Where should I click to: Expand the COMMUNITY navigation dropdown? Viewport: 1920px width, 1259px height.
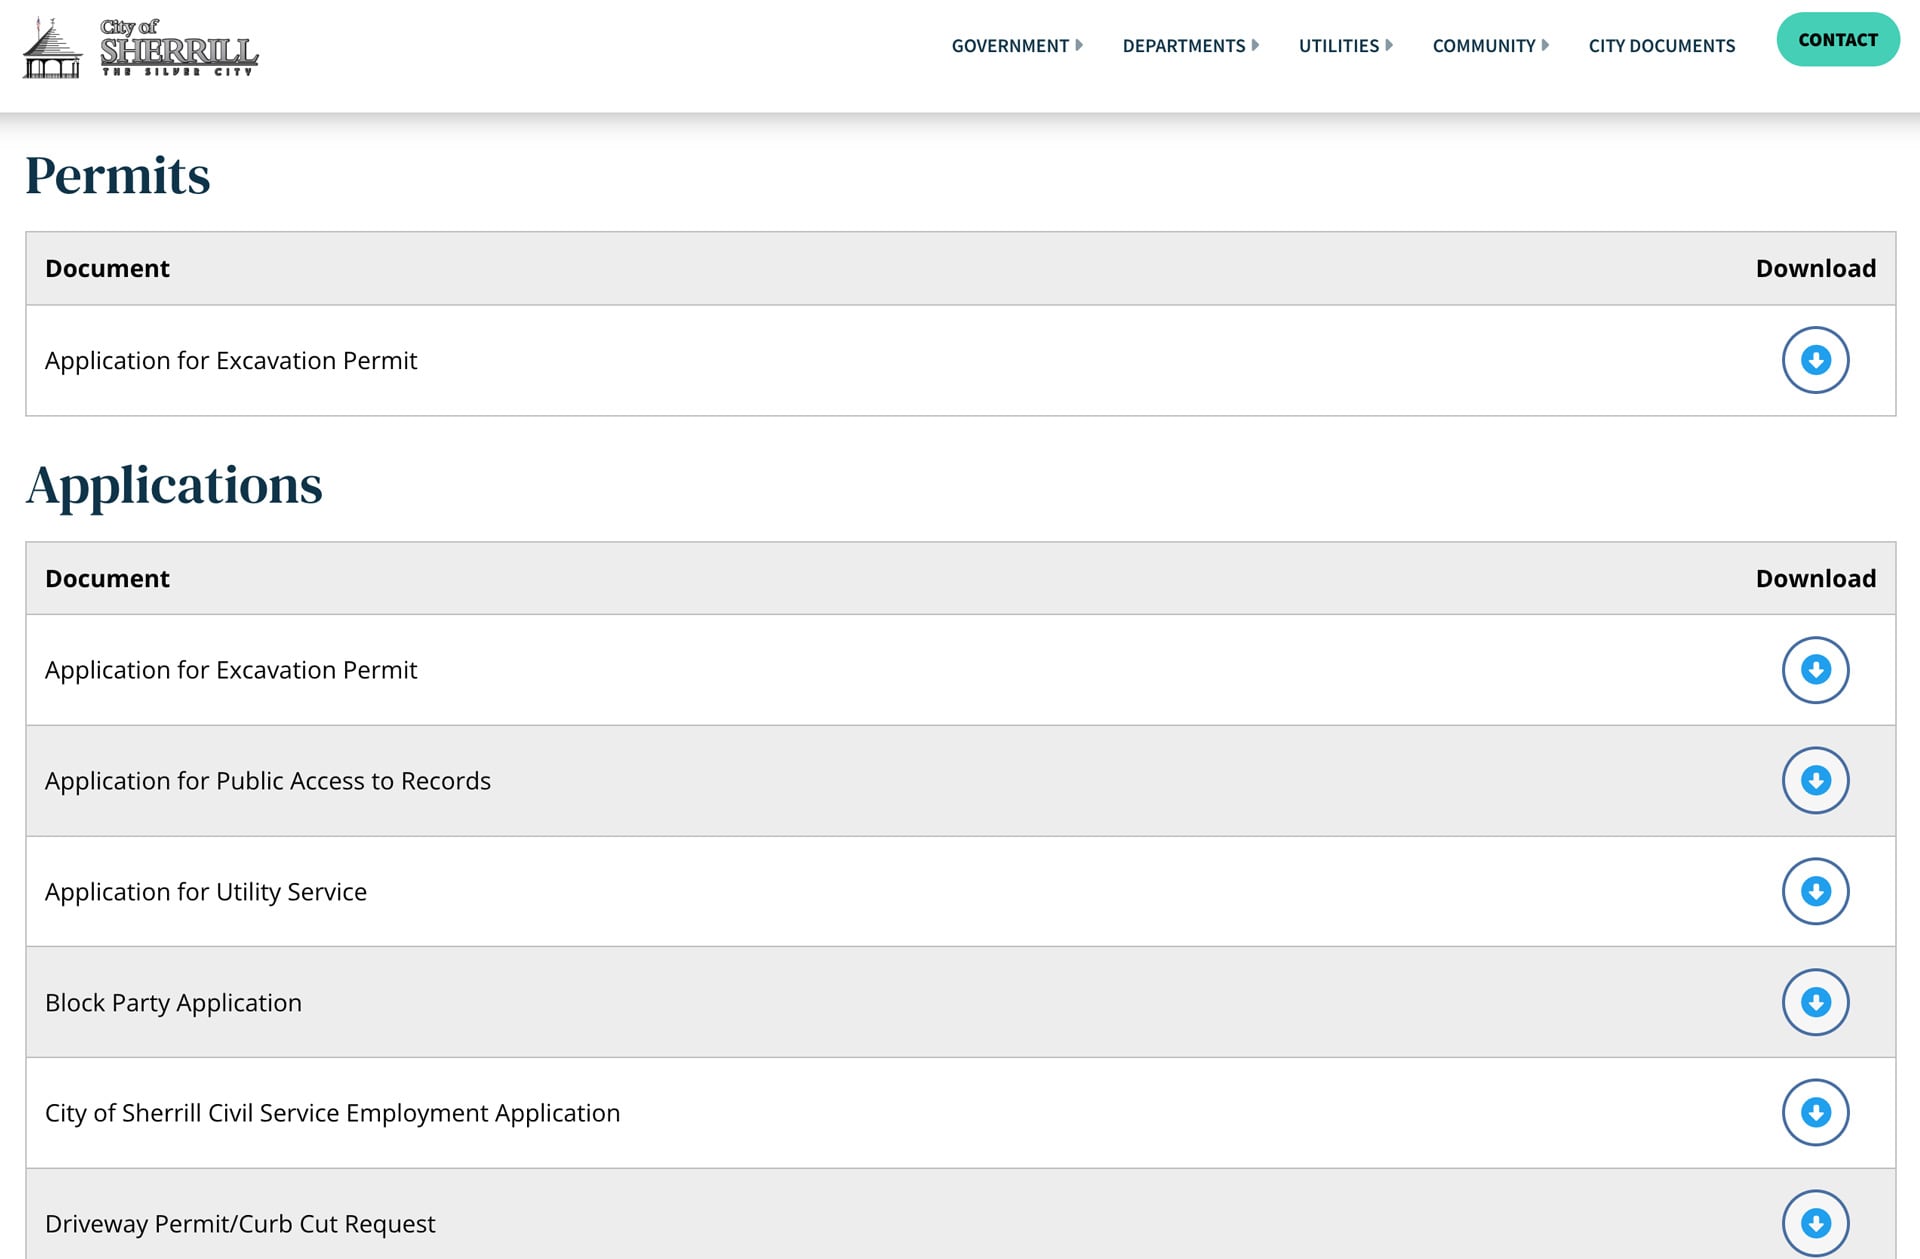pyautogui.click(x=1485, y=46)
